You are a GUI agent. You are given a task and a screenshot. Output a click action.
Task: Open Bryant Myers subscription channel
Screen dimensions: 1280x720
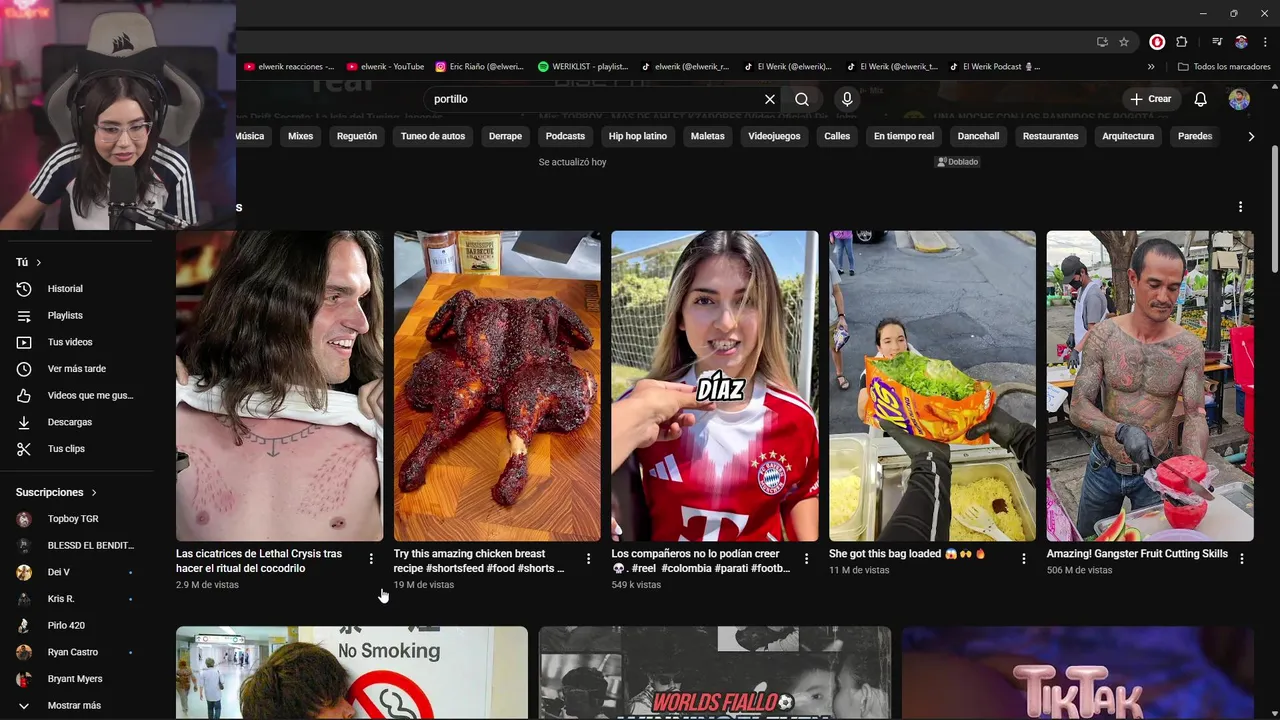click(76, 679)
